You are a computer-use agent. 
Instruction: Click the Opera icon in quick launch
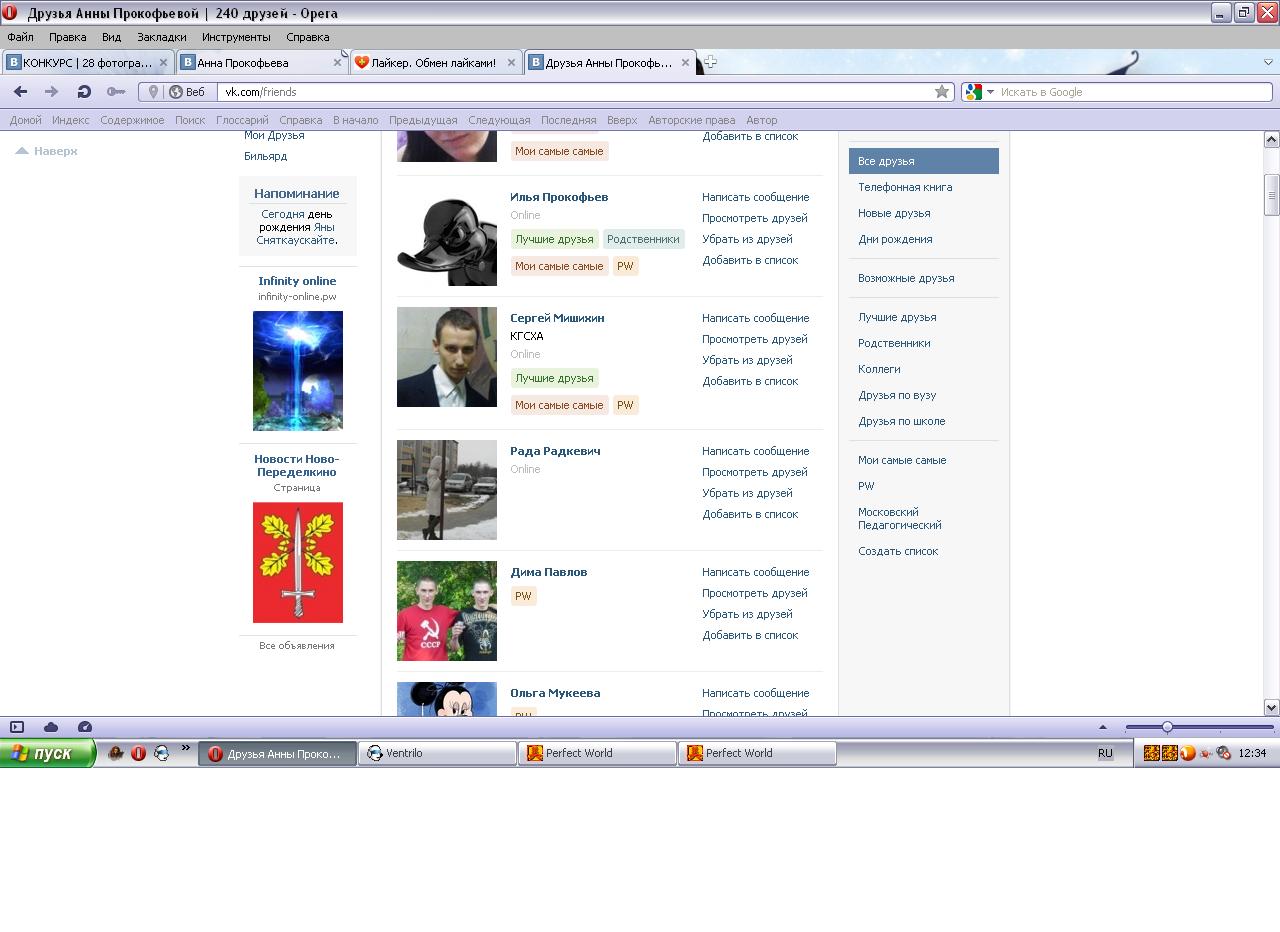138,753
